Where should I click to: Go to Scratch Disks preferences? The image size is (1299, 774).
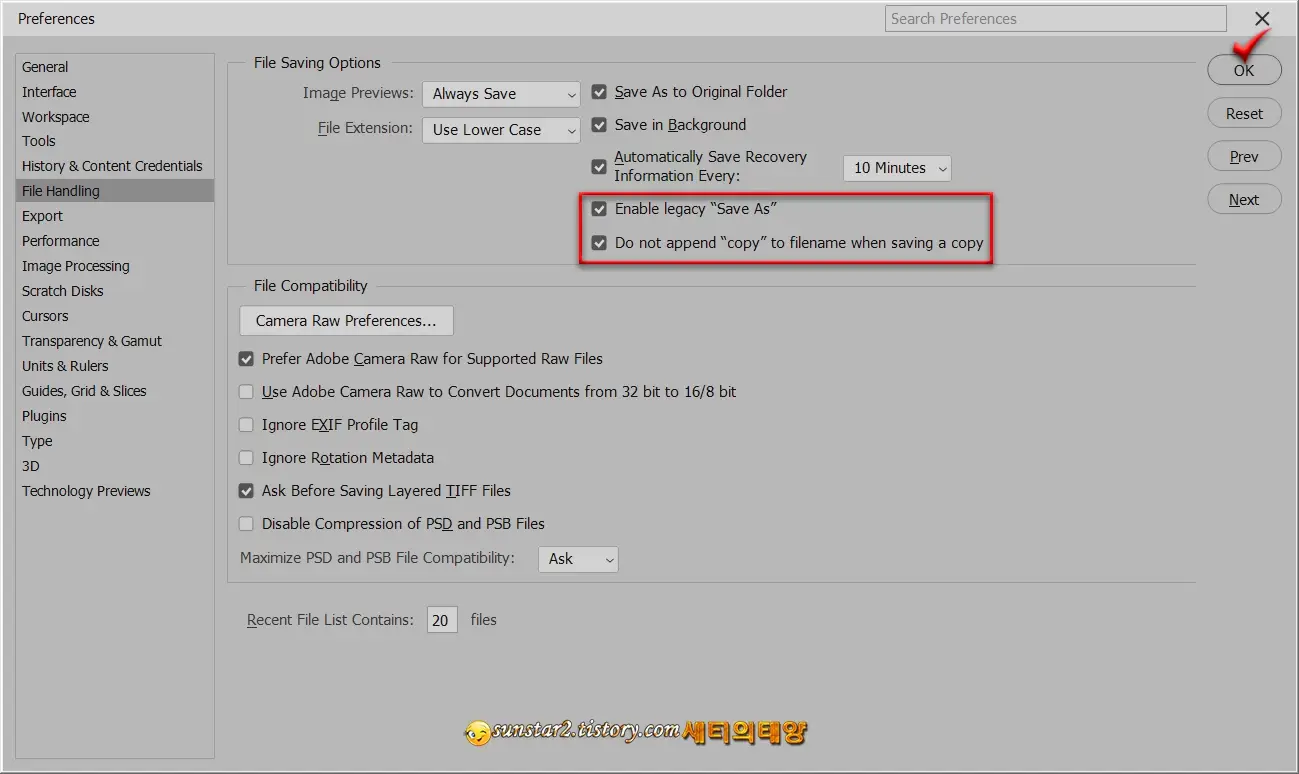coord(115,291)
